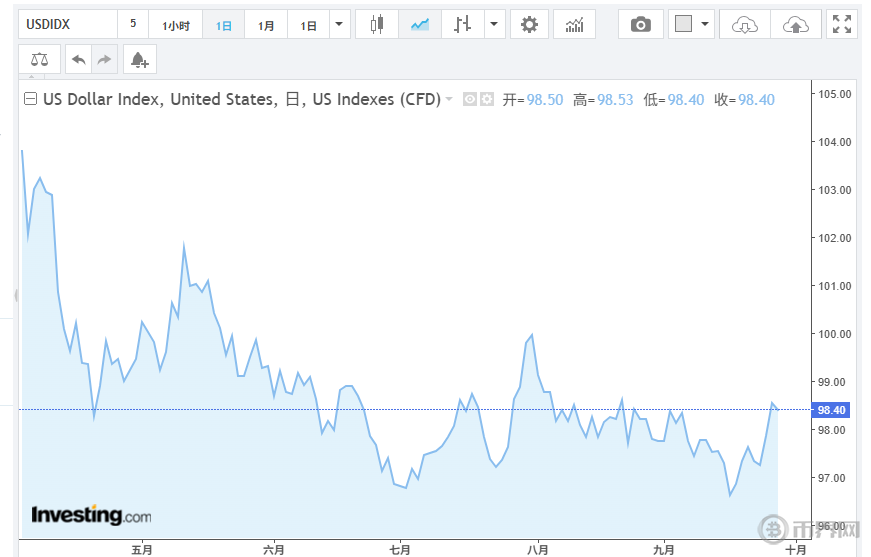Select the candlestick chart style icon

(x=376, y=25)
